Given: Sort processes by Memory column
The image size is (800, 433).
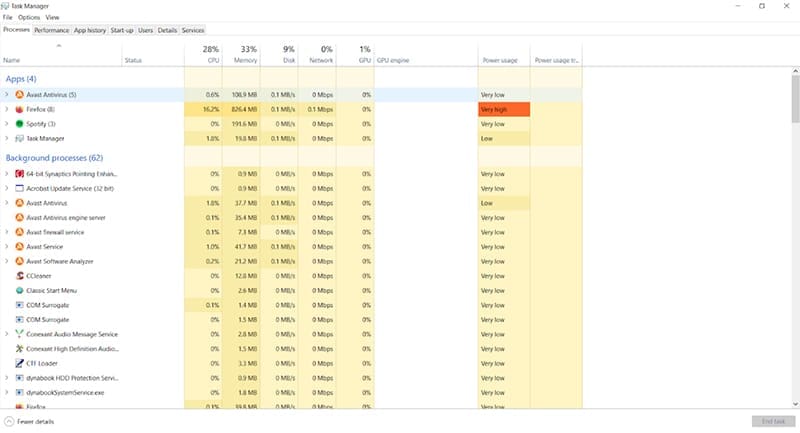Looking at the screenshot, I should [241, 54].
